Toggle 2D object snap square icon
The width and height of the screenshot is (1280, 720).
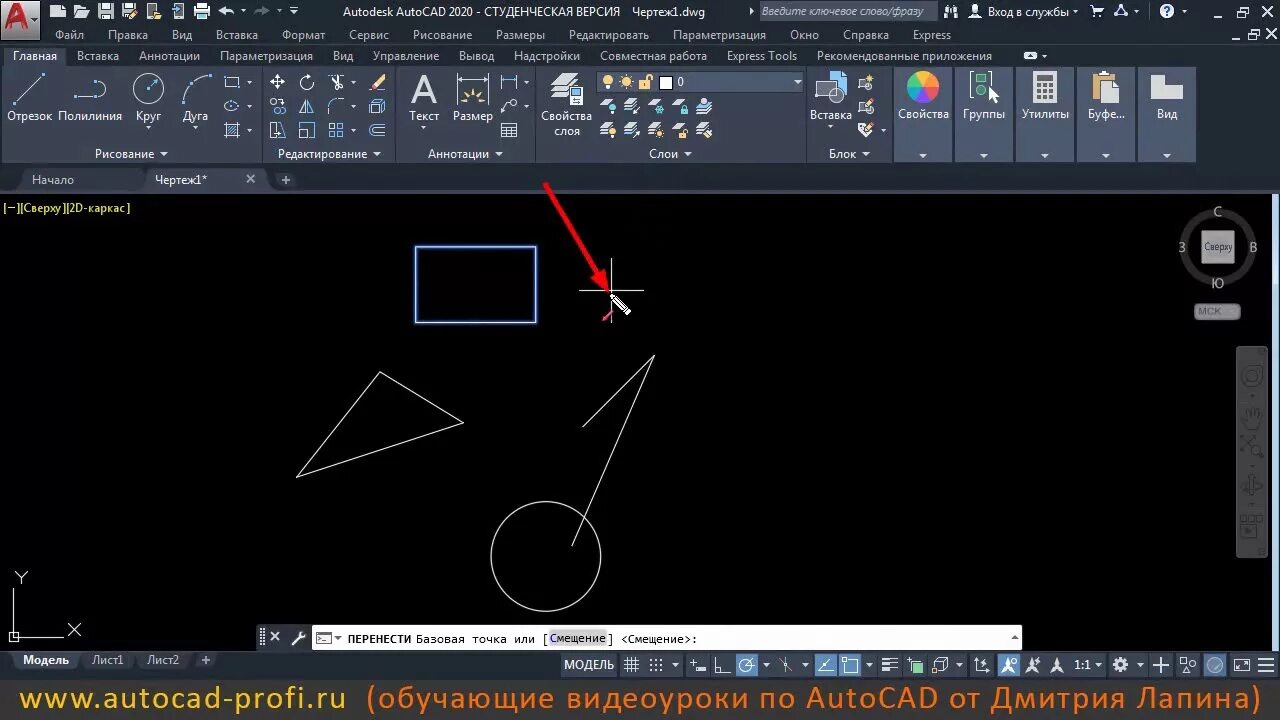(850, 665)
